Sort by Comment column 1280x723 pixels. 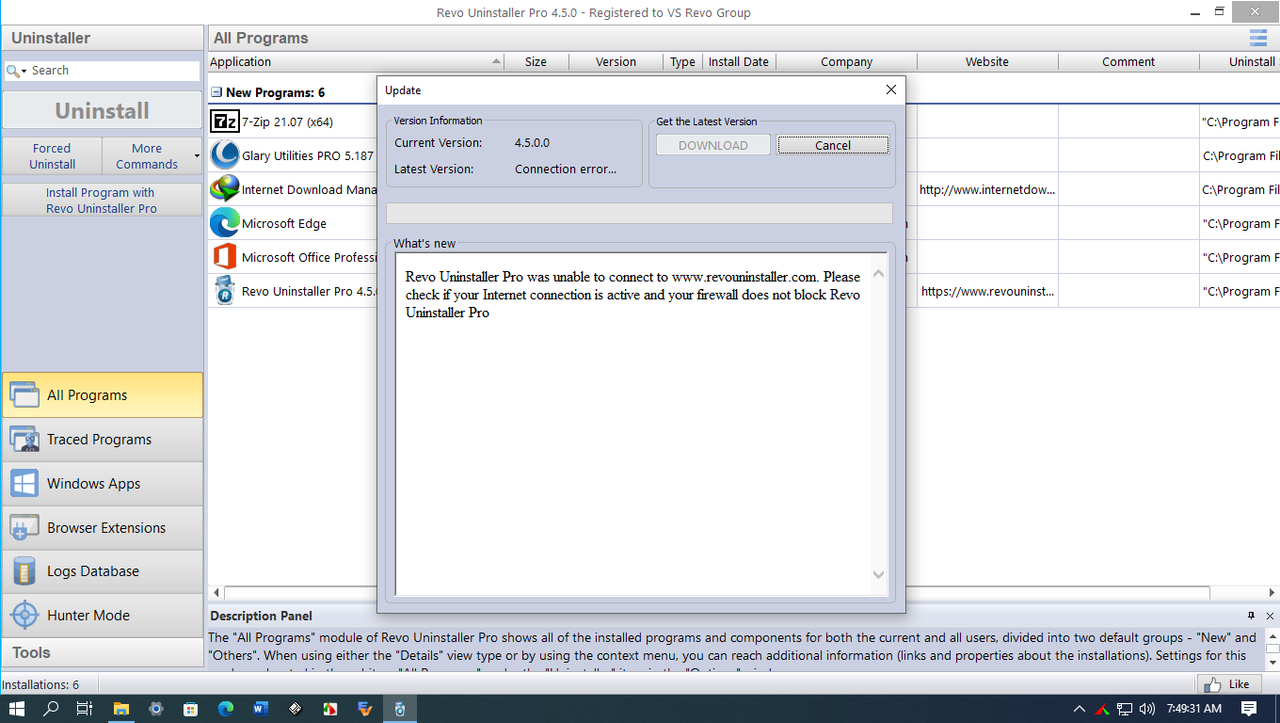coord(1128,62)
